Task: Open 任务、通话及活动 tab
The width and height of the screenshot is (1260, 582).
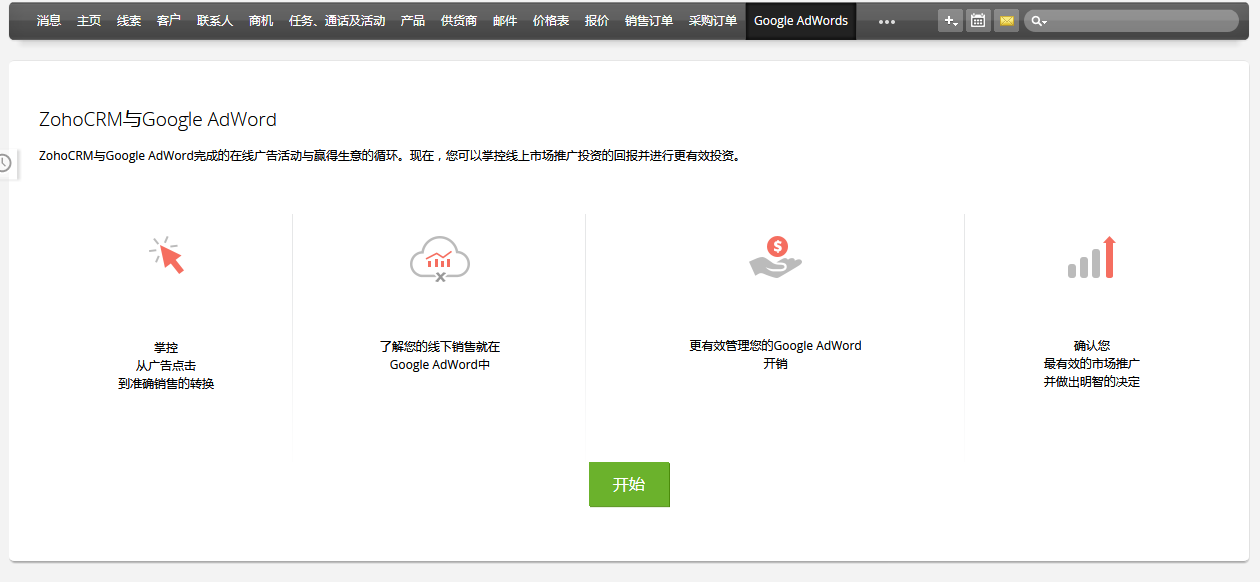Action: point(337,20)
